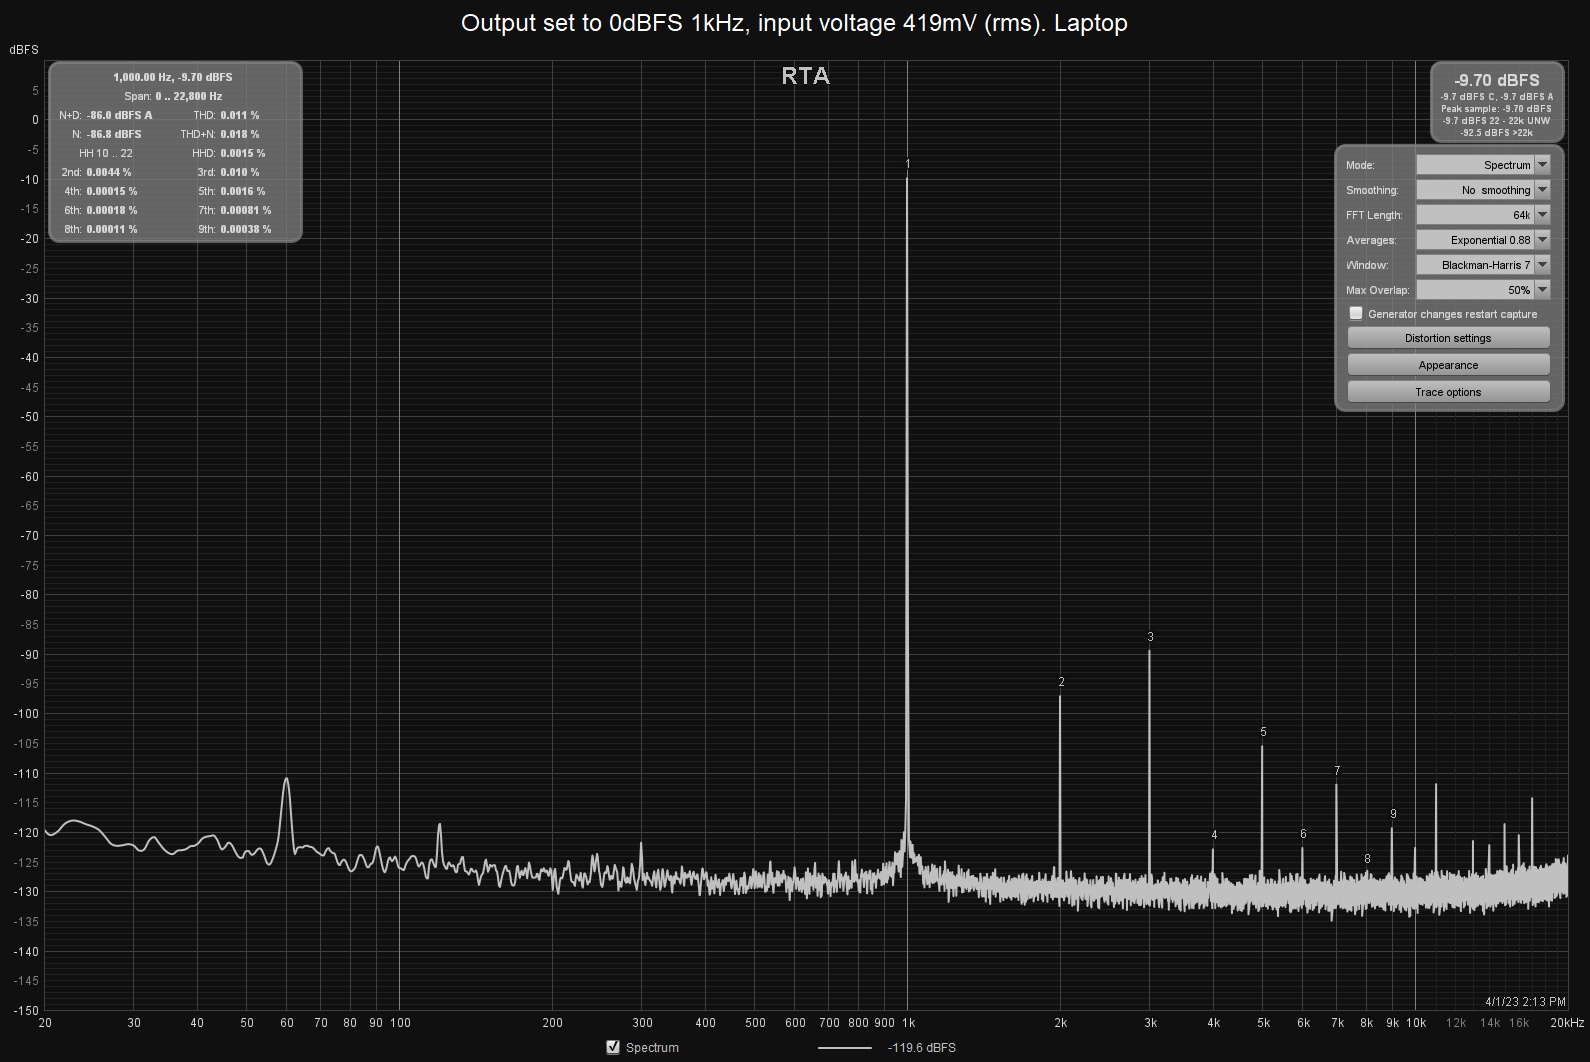The width and height of the screenshot is (1590, 1062).
Task: Click the harmonic marker labeled 3
Action: [x=1150, y=637]
